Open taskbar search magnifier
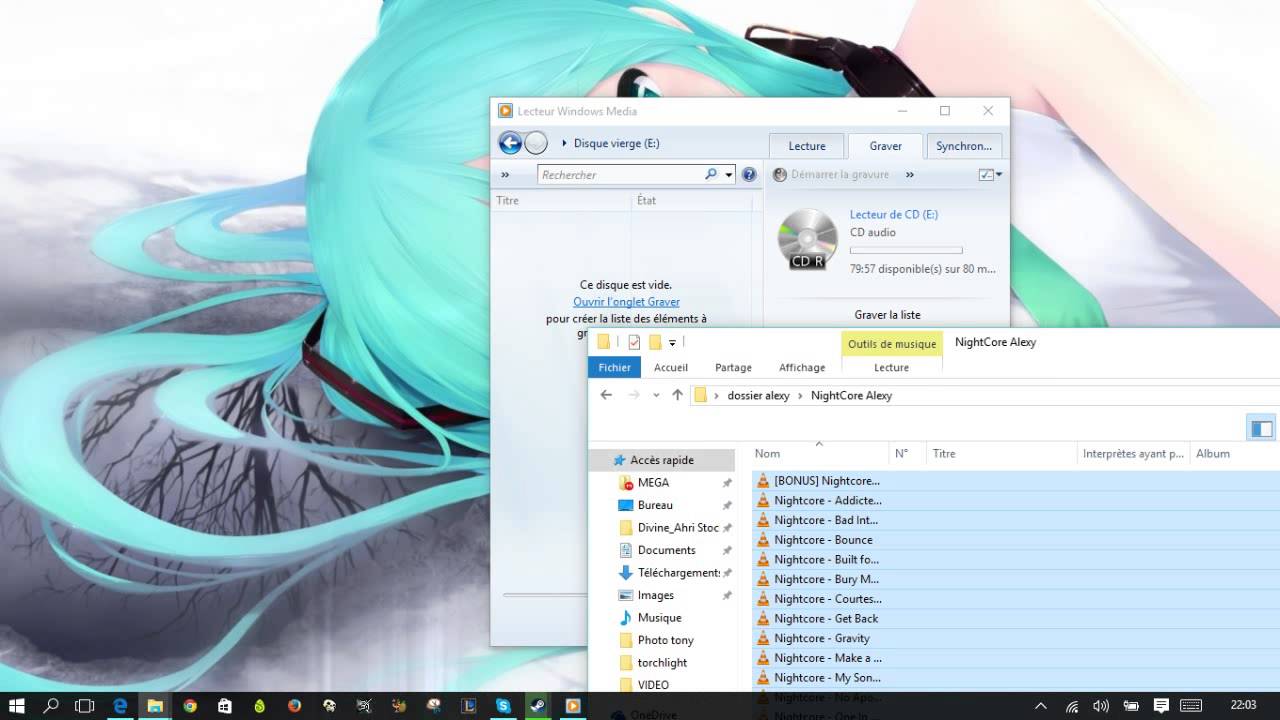The image size is (1280, 720). click(x=51, y=705)
